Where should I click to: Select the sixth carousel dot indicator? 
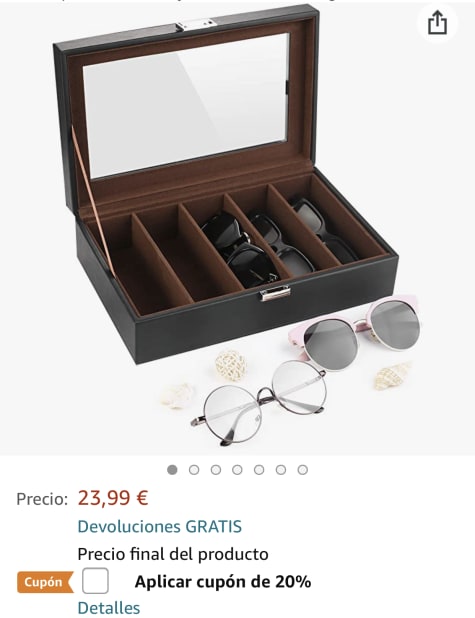[281, 469]
